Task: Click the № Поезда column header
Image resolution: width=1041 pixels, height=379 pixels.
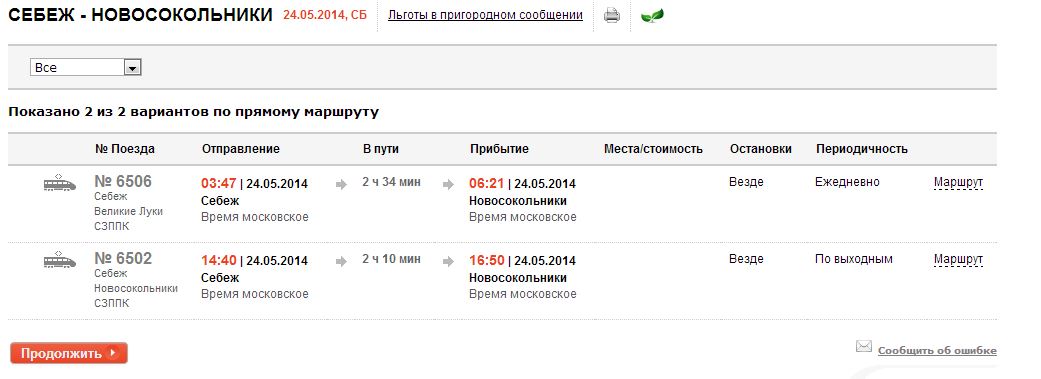Action: [x=125, y=149]
